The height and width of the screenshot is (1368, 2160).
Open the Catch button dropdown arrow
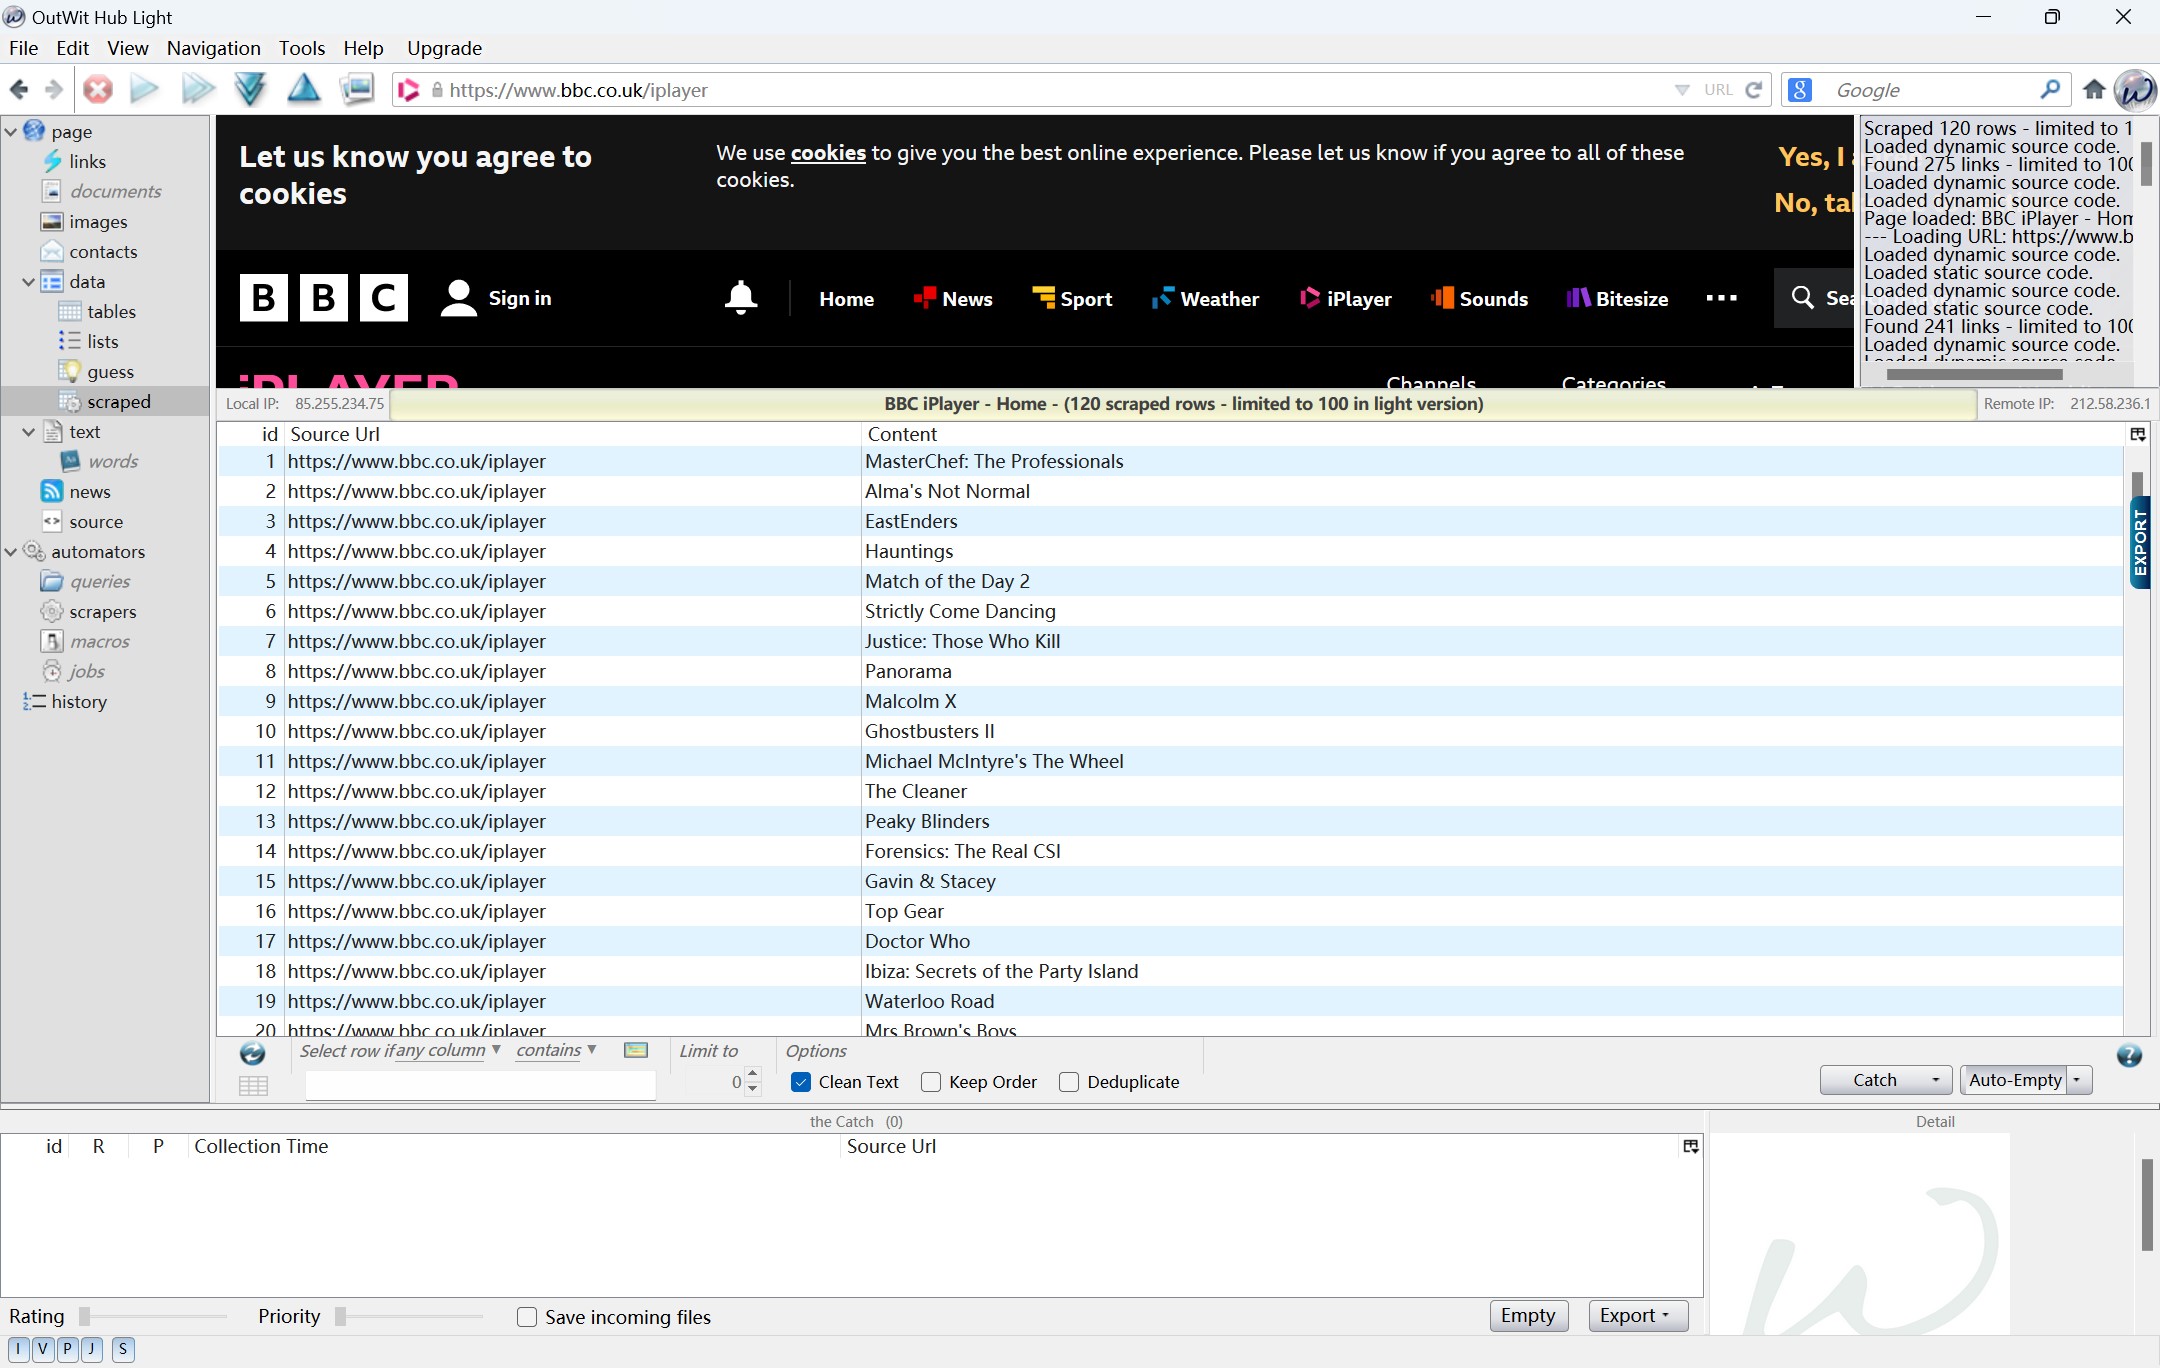pos(1936,1080)
